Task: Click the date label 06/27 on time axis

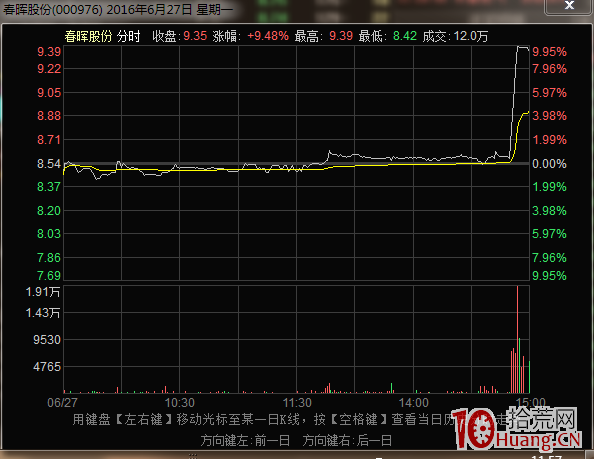Action: tap(62, 403)
